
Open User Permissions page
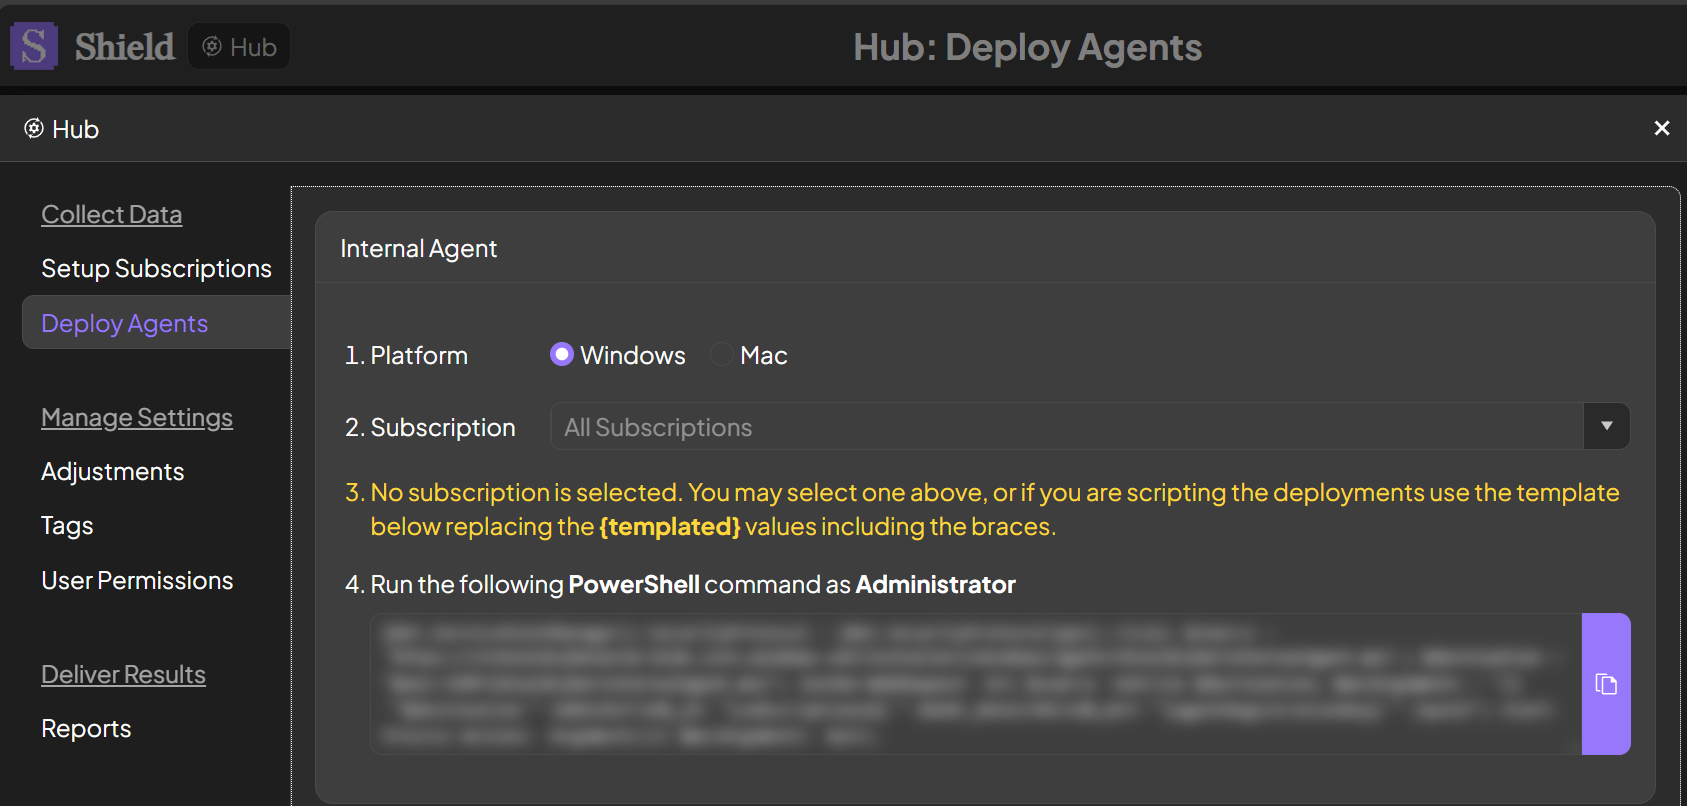click(x=137, y=580)
